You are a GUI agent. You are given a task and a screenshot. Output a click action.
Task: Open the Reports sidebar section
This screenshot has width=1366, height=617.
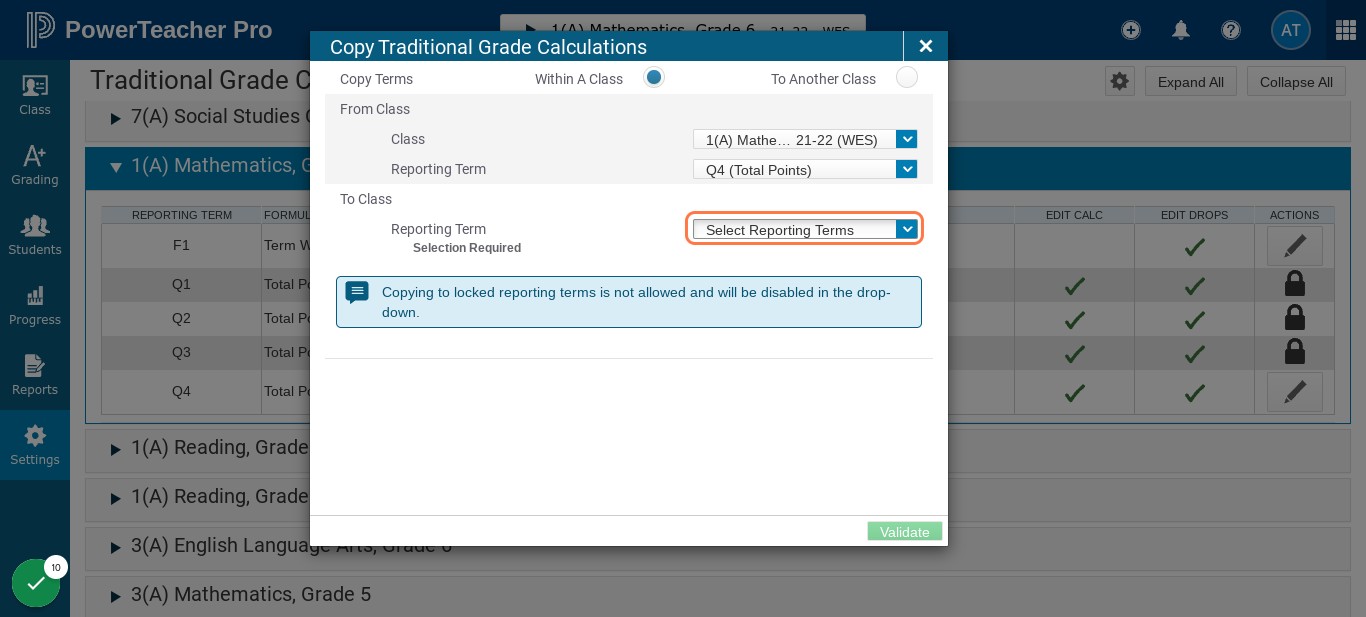(35, 375)
